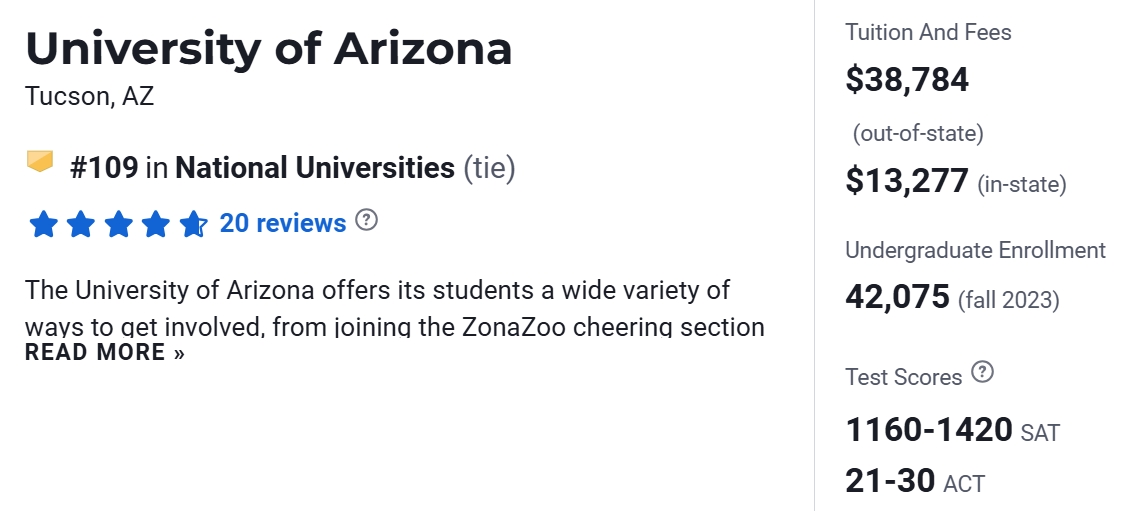Image resolution: width=1123 pixels, height=511 pixels.
Task: Click the Tucson, AZ location text
Action: pos(90,97)
